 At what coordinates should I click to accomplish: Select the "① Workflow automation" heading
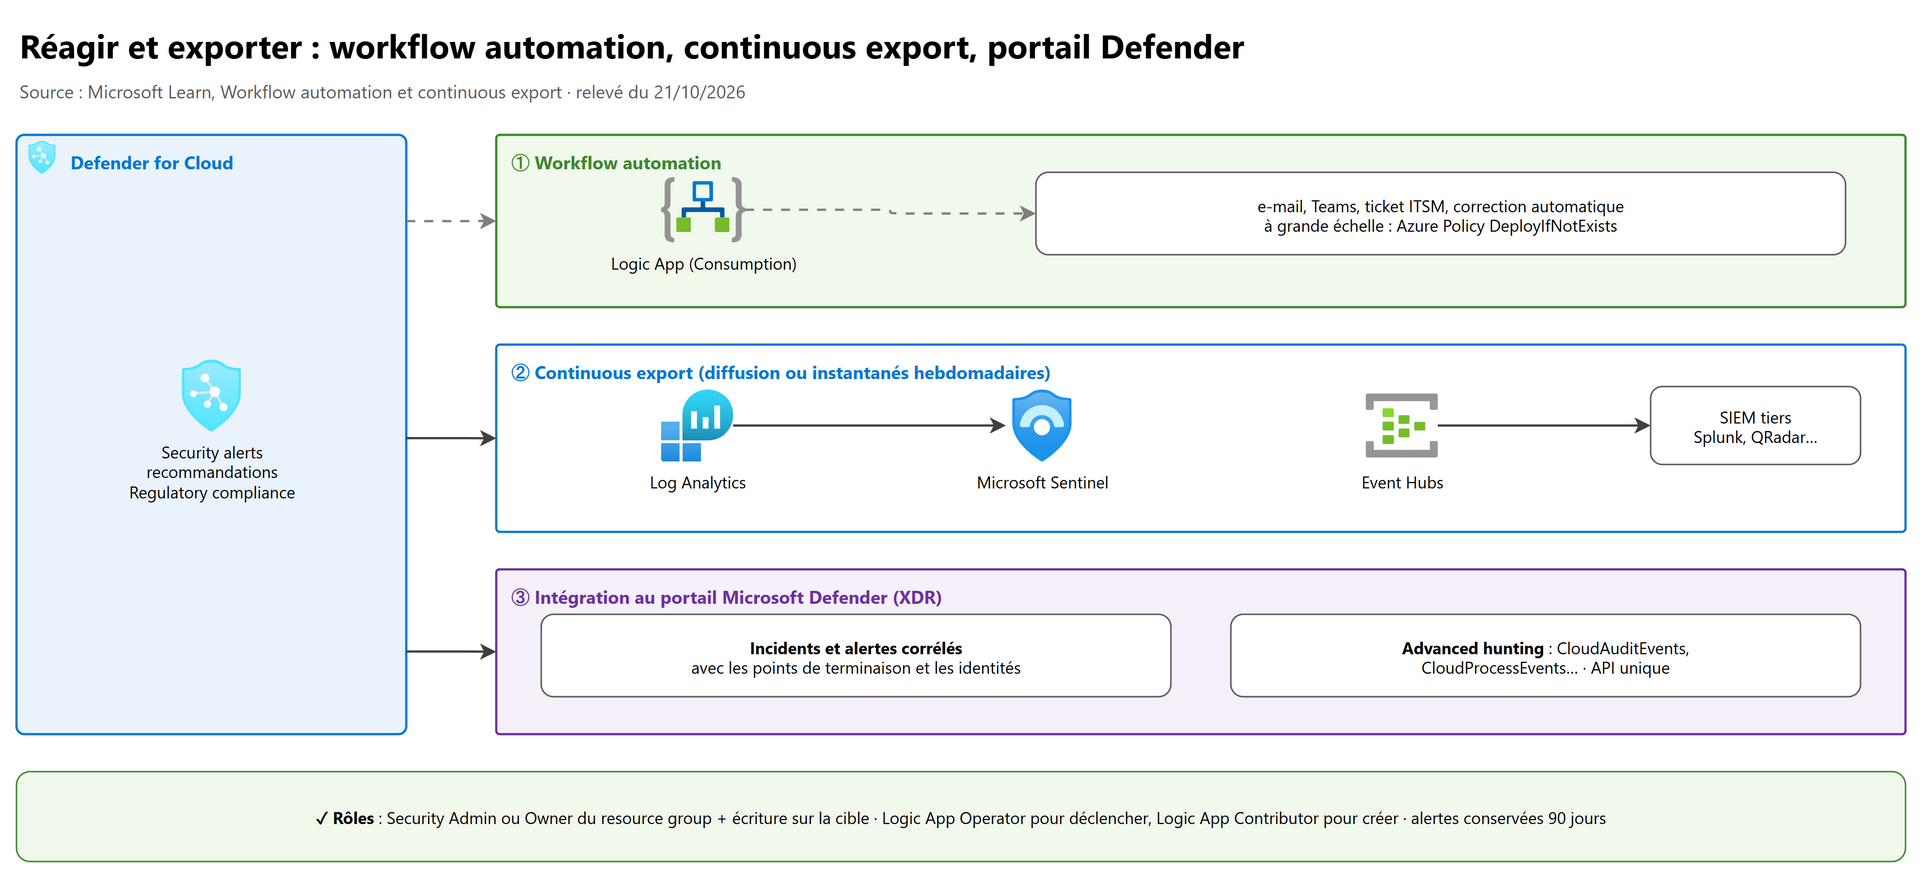616,163
